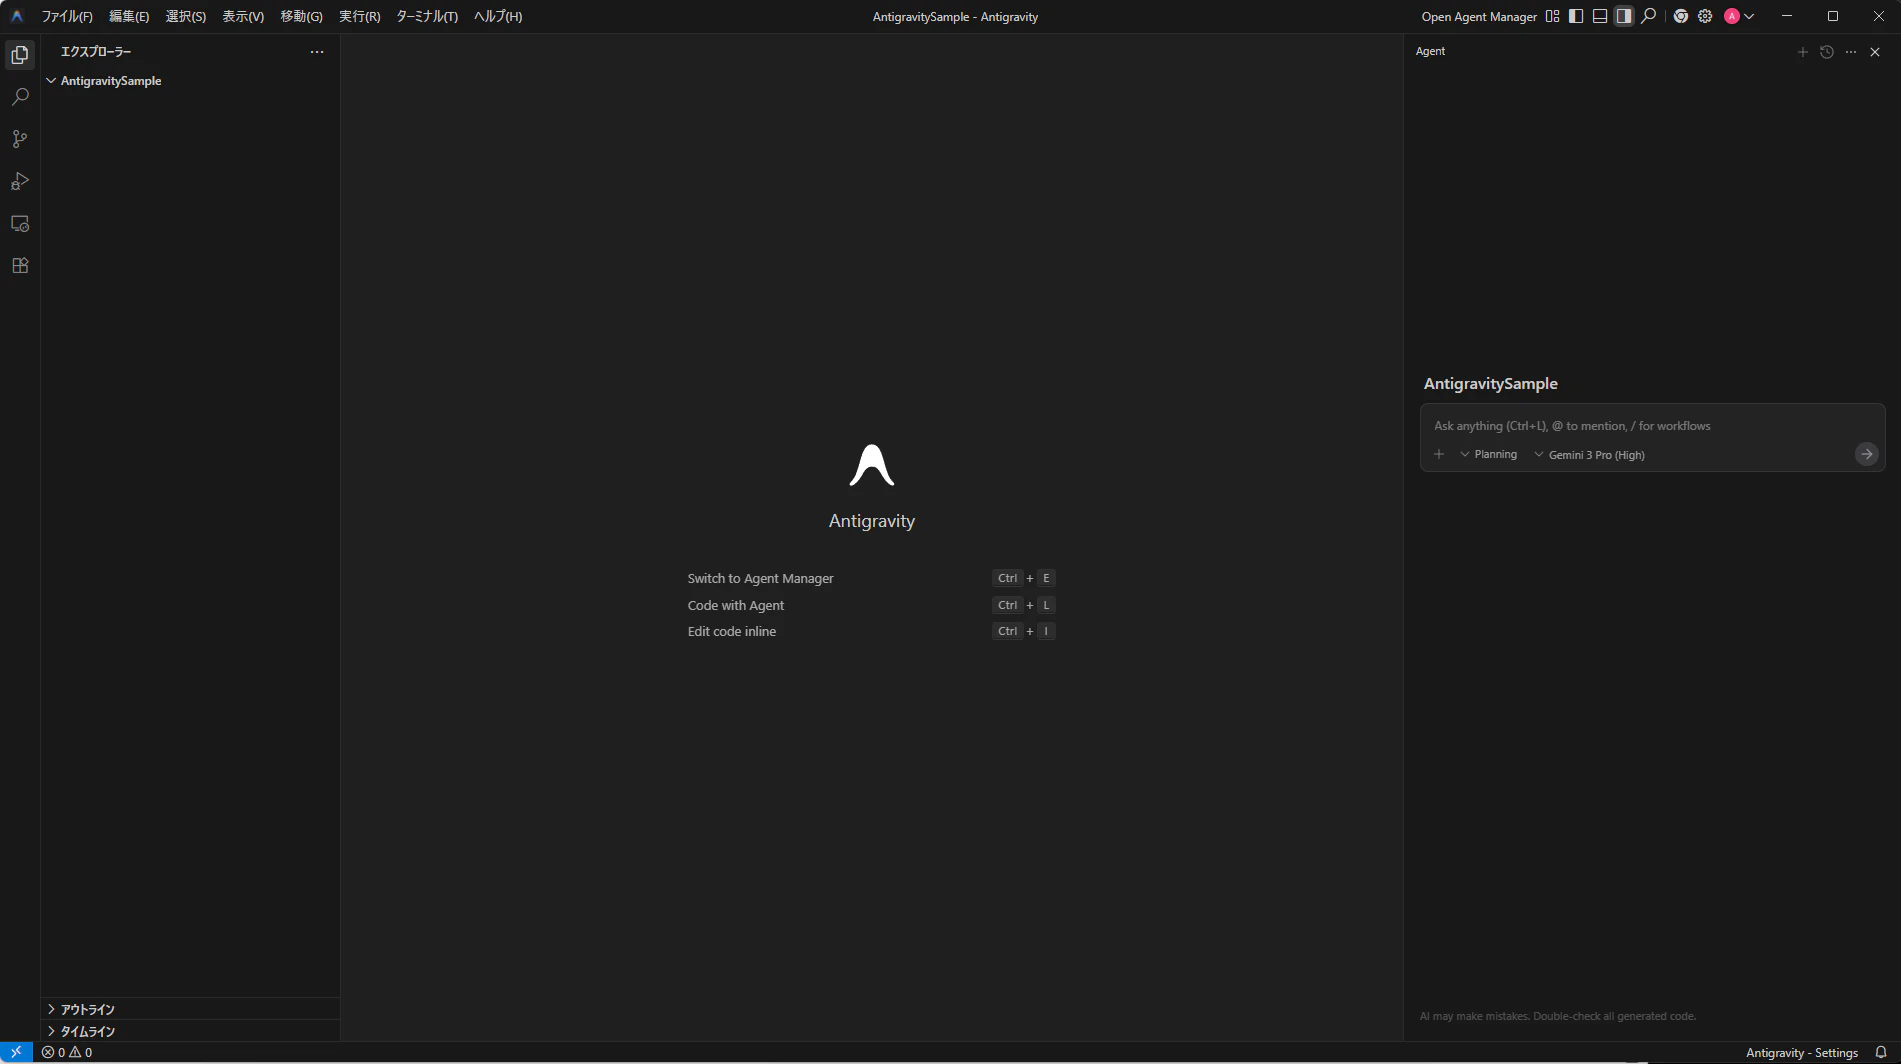Image resolution: width=1901 pixels, height=1064 pixels.
Task: Open Agent panel more actions (three dots)
Action: pyautogui.click(x=1851, y=52)
